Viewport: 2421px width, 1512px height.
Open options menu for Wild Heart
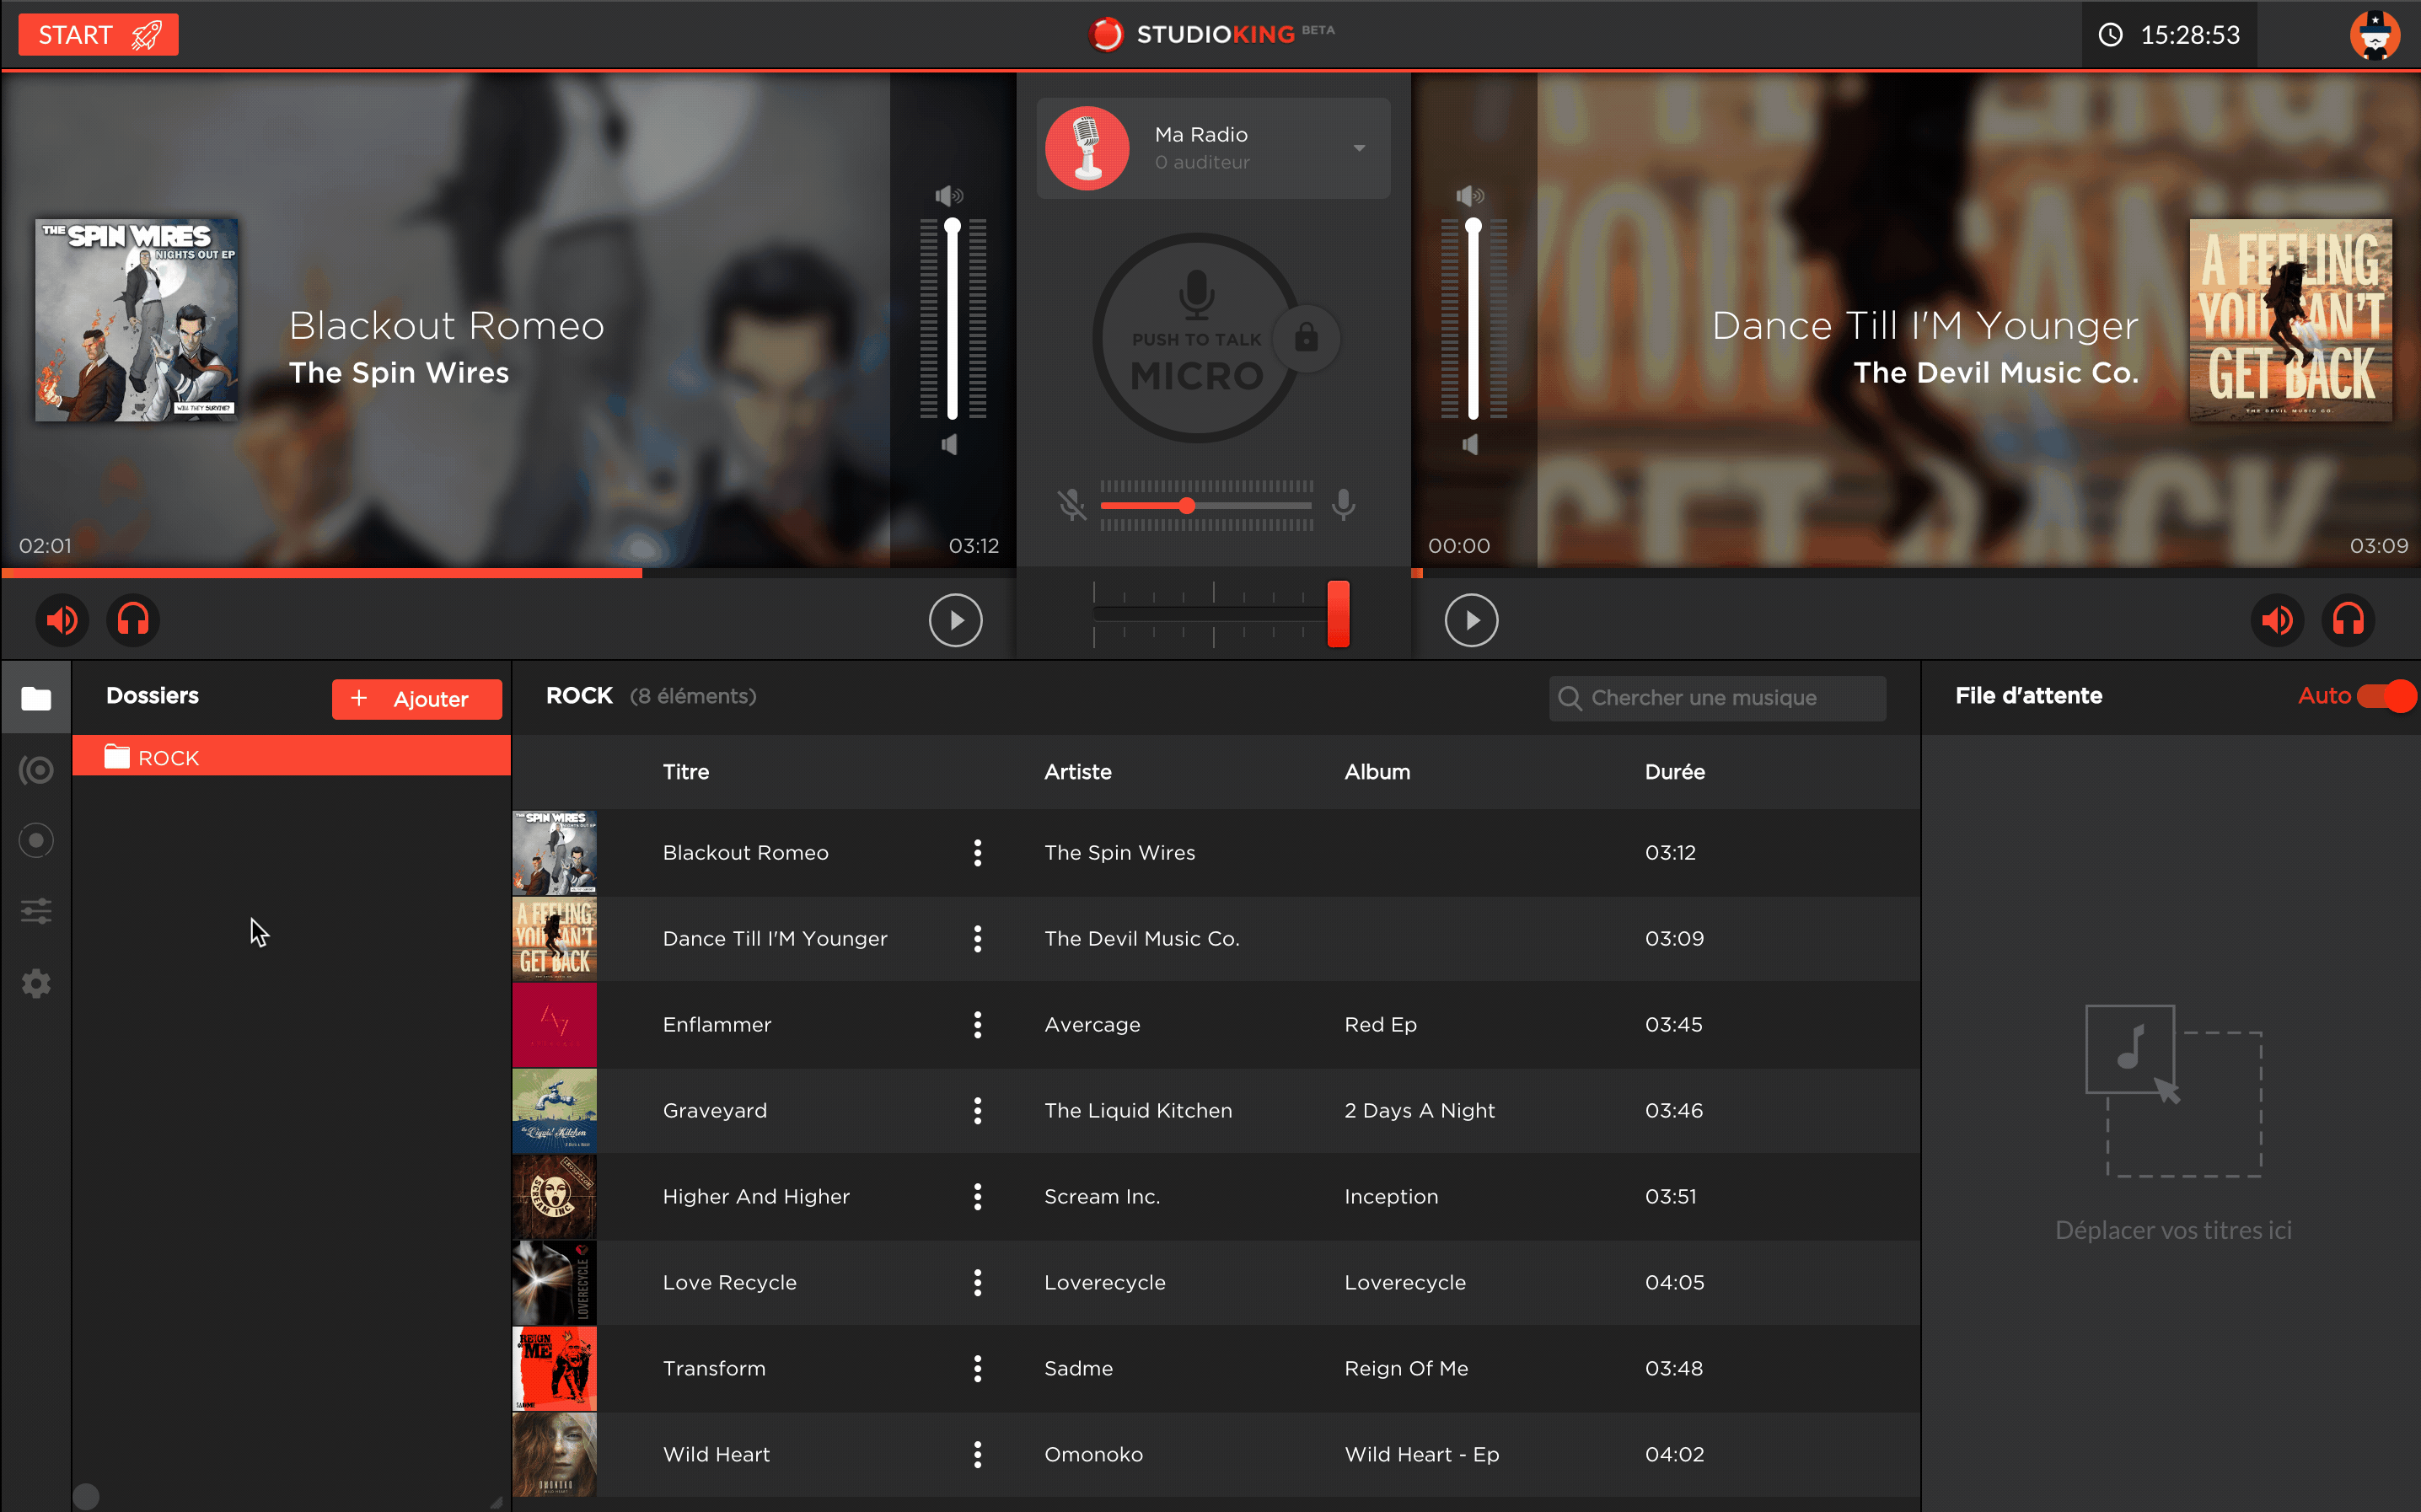coord(977,1455)
